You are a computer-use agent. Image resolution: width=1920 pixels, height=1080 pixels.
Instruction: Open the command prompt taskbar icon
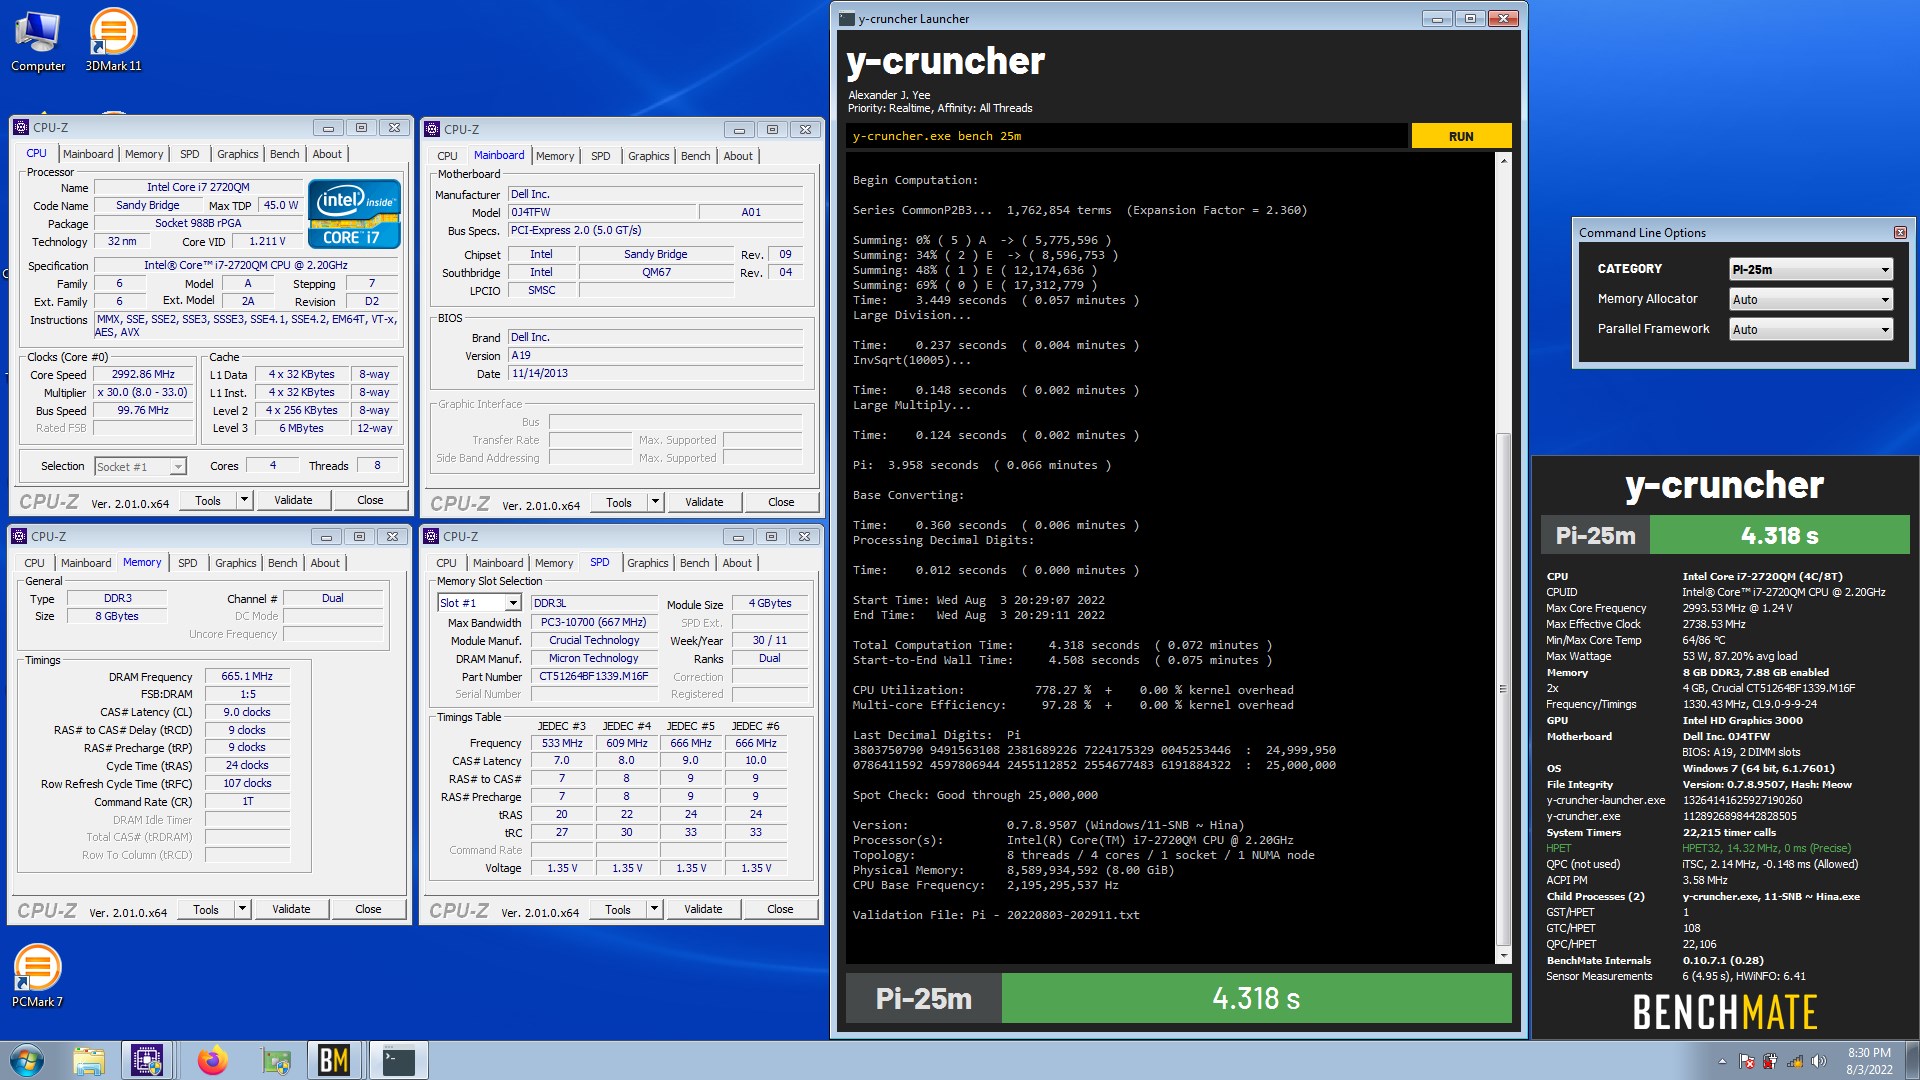pyautogui.click(x=398, y=1061)
